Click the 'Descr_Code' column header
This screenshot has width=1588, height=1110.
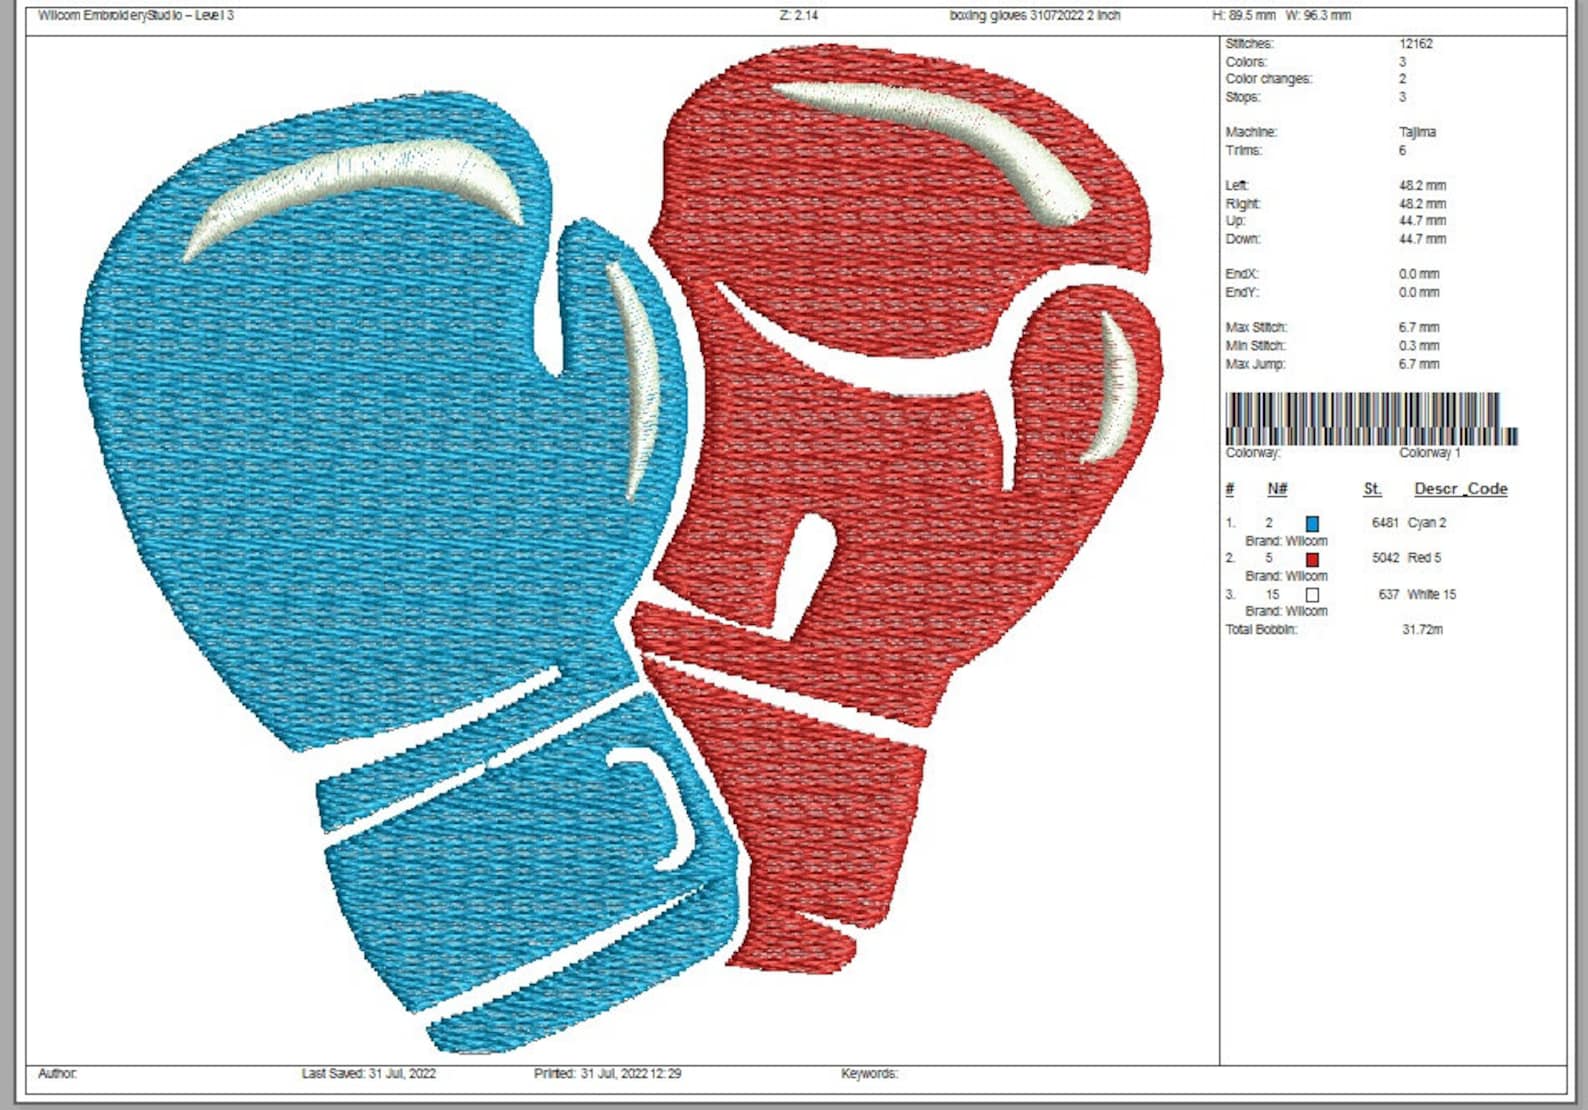coord(1461,489)
